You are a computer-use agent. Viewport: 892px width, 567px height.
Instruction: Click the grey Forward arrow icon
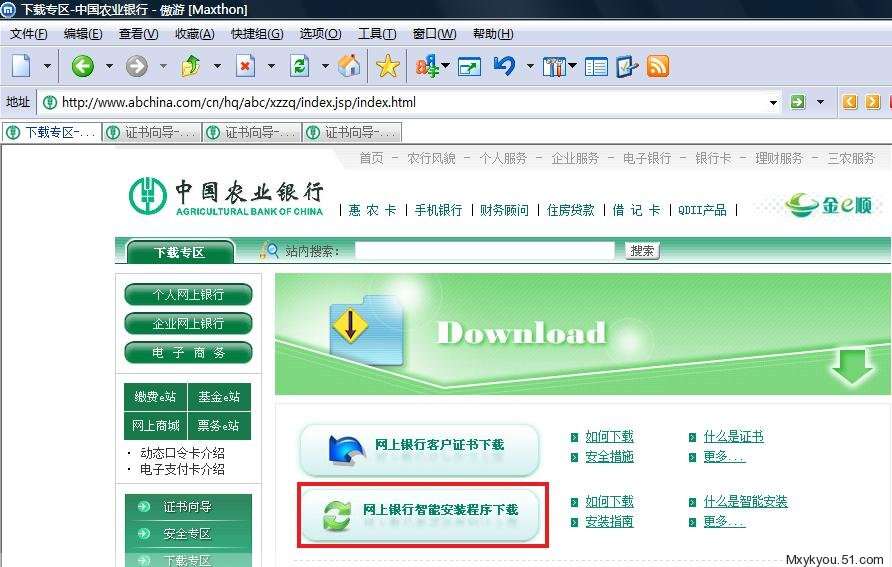pos(137,66)
